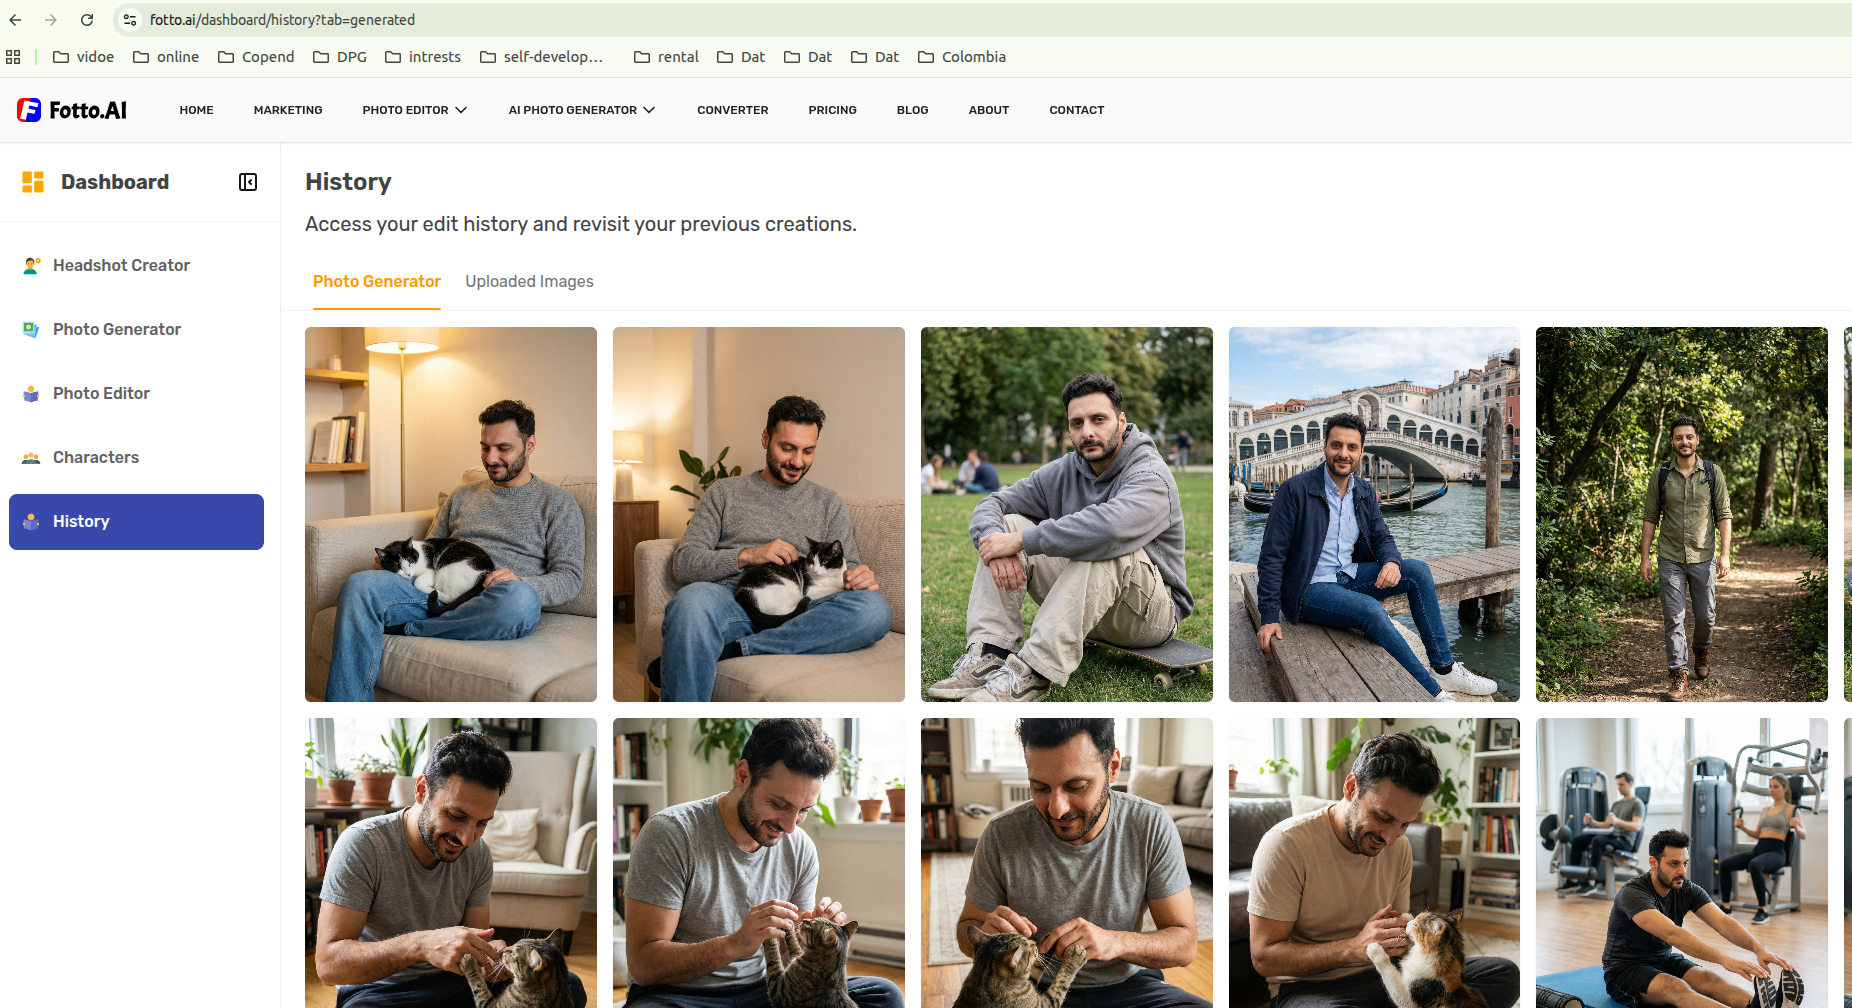The width and height of the screenshot is (1852, 1008).
Task: Open the Venice bridge generated photo
Action: coord(1373,514)
